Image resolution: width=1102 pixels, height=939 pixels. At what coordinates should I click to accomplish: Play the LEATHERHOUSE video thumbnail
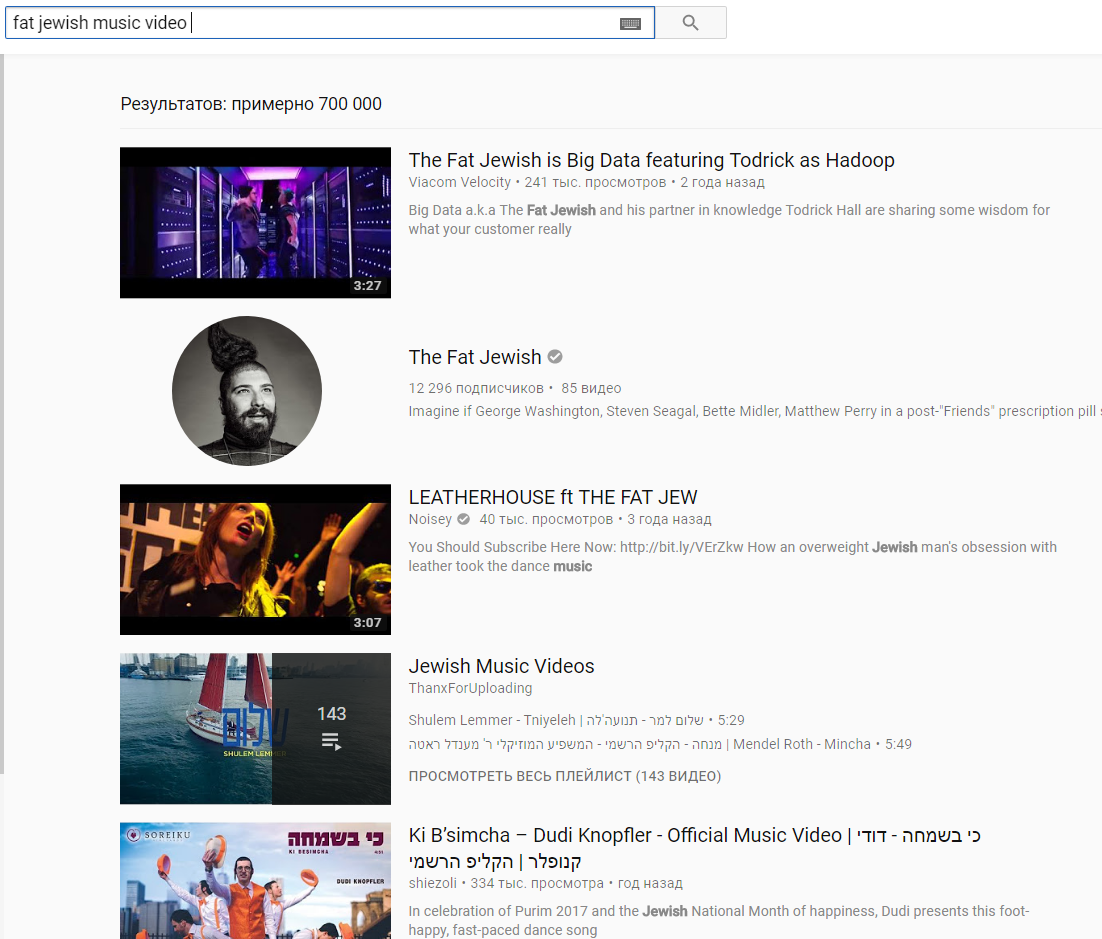coord(255,559)
